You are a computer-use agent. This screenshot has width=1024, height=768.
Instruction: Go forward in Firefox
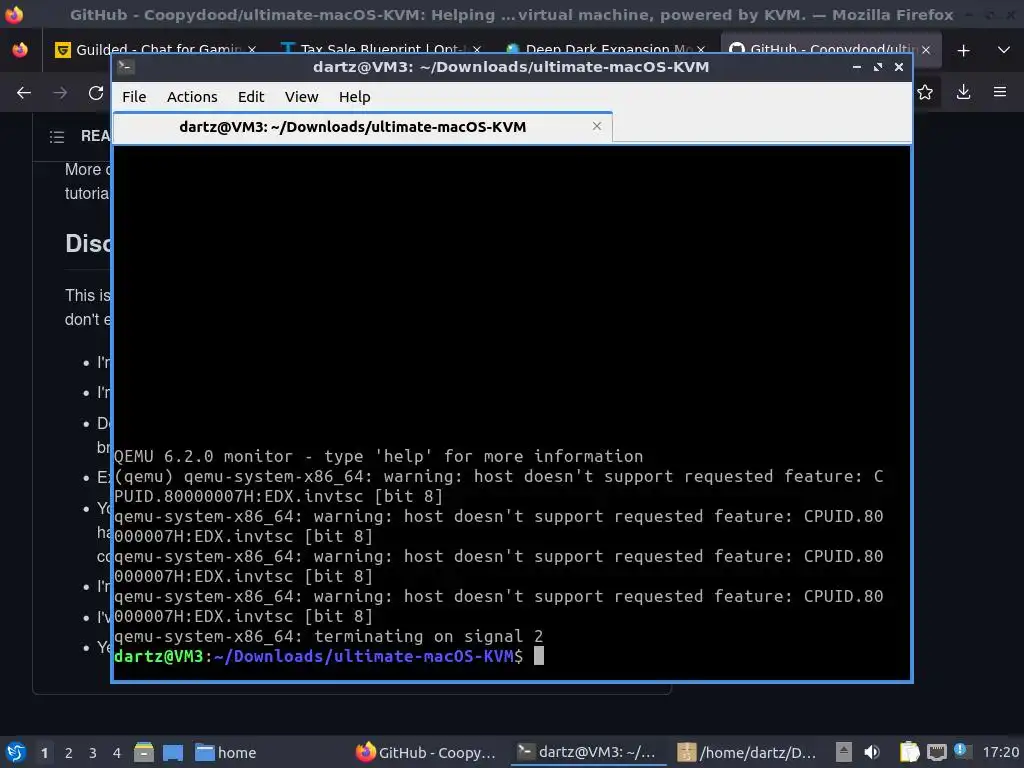point(60,93)
